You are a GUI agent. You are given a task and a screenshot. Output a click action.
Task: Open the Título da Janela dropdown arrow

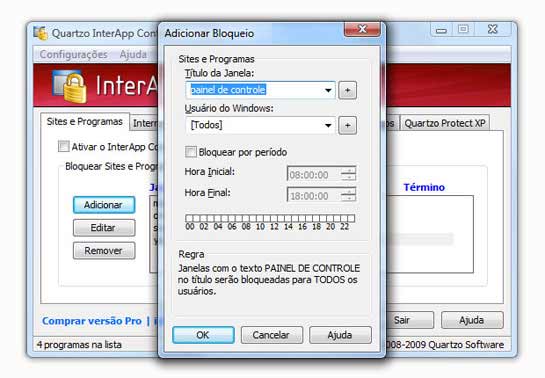(328, 90)
